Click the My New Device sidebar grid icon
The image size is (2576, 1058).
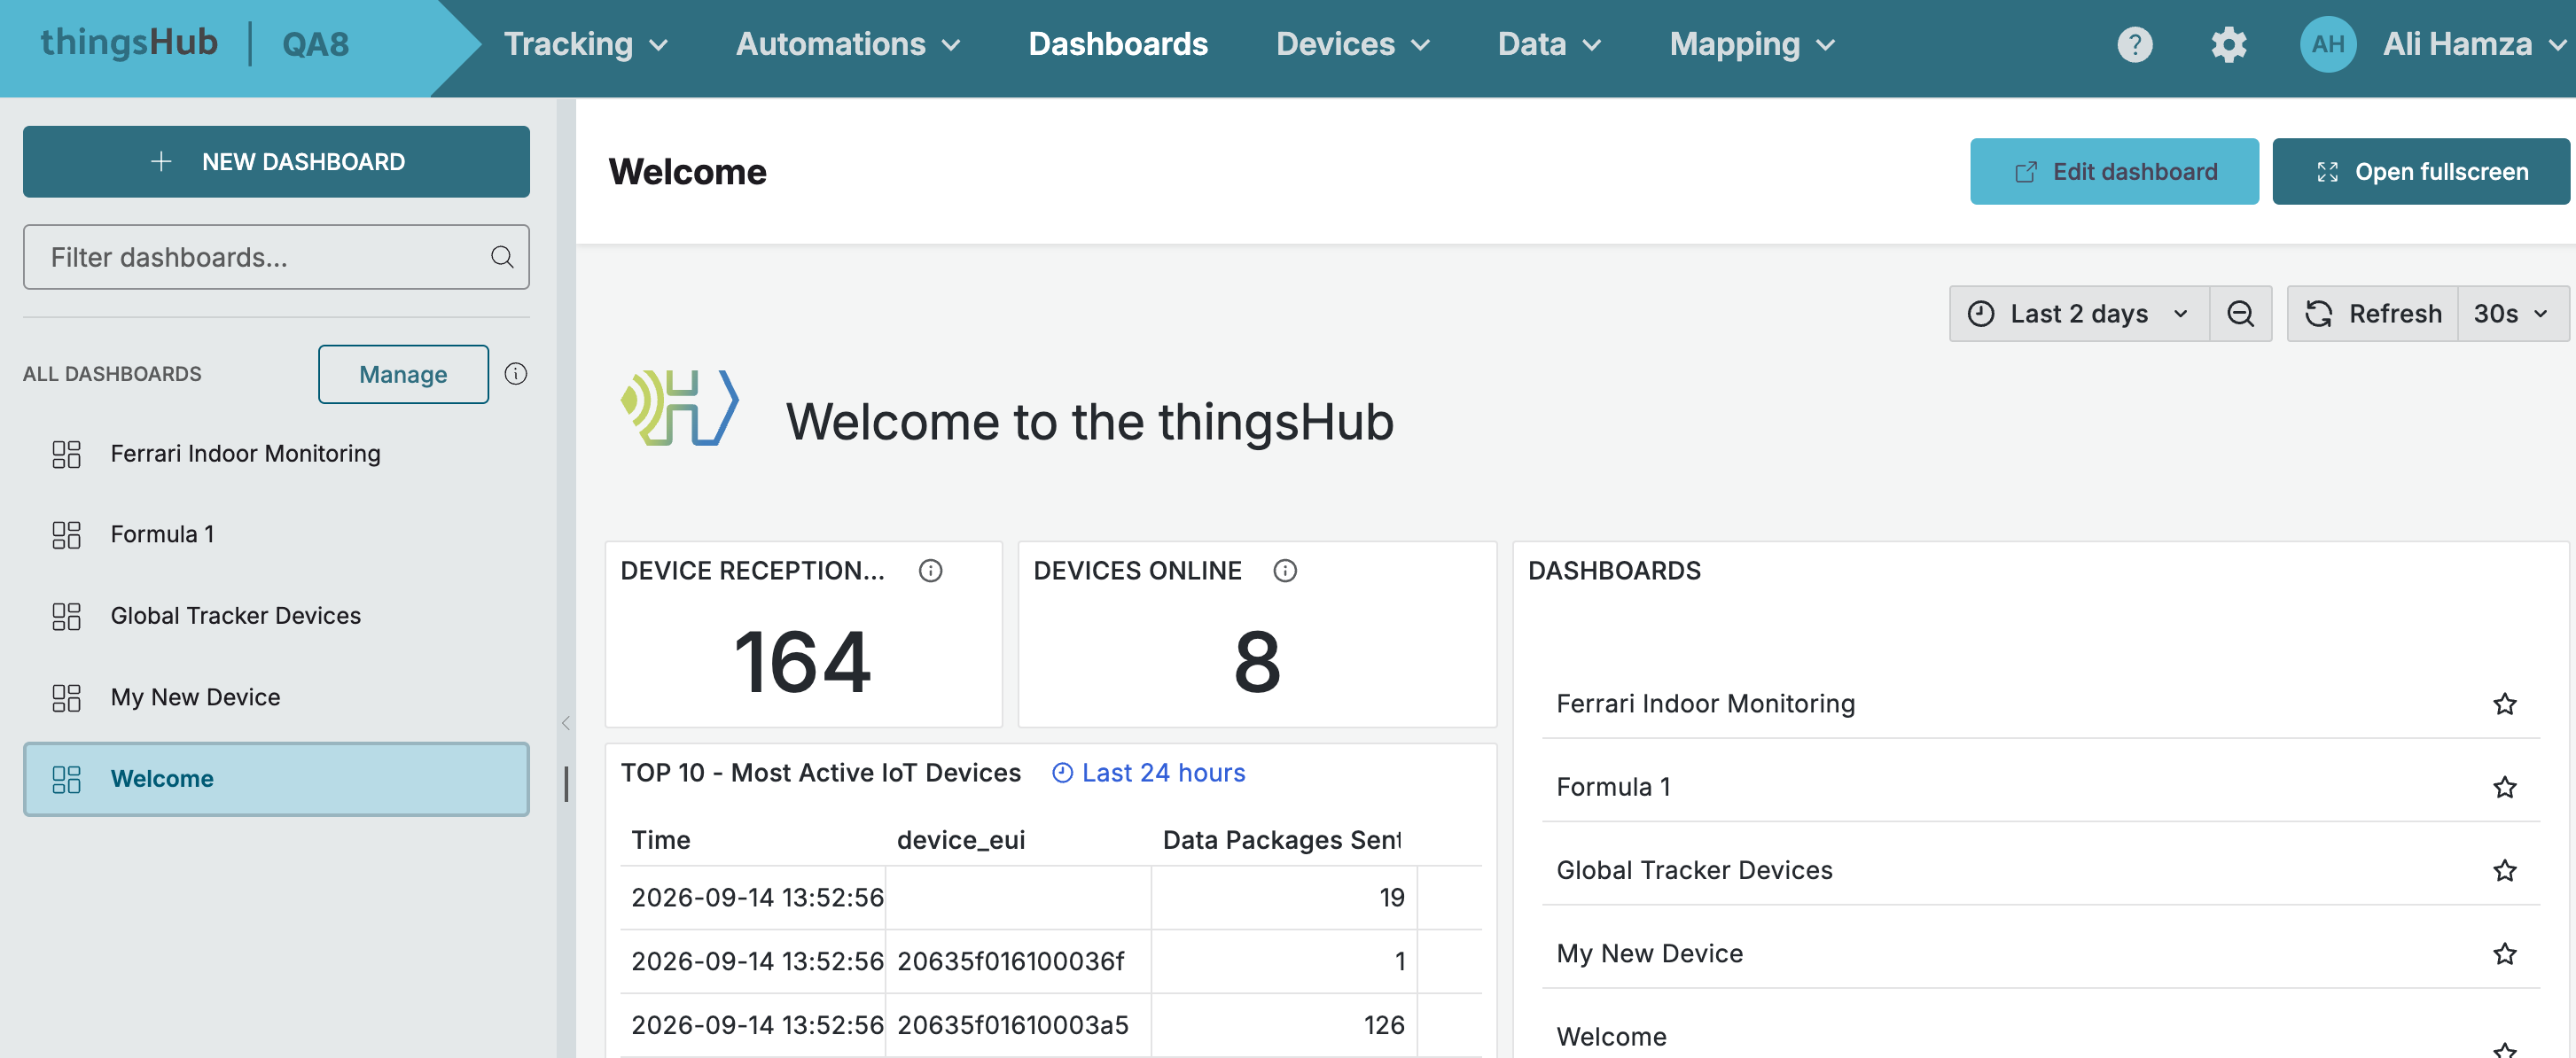tap(66, 697)
